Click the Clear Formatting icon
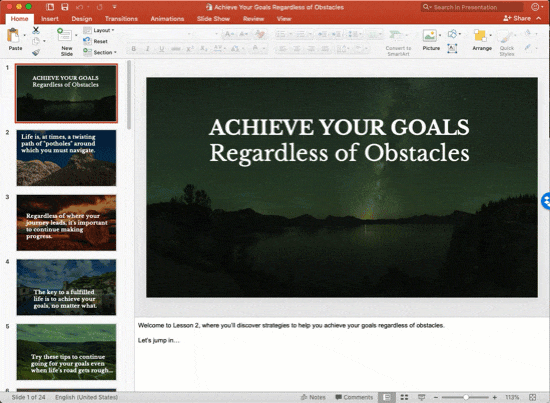The height and width of the screenshot is (403, 550). [x=260, y=34]
